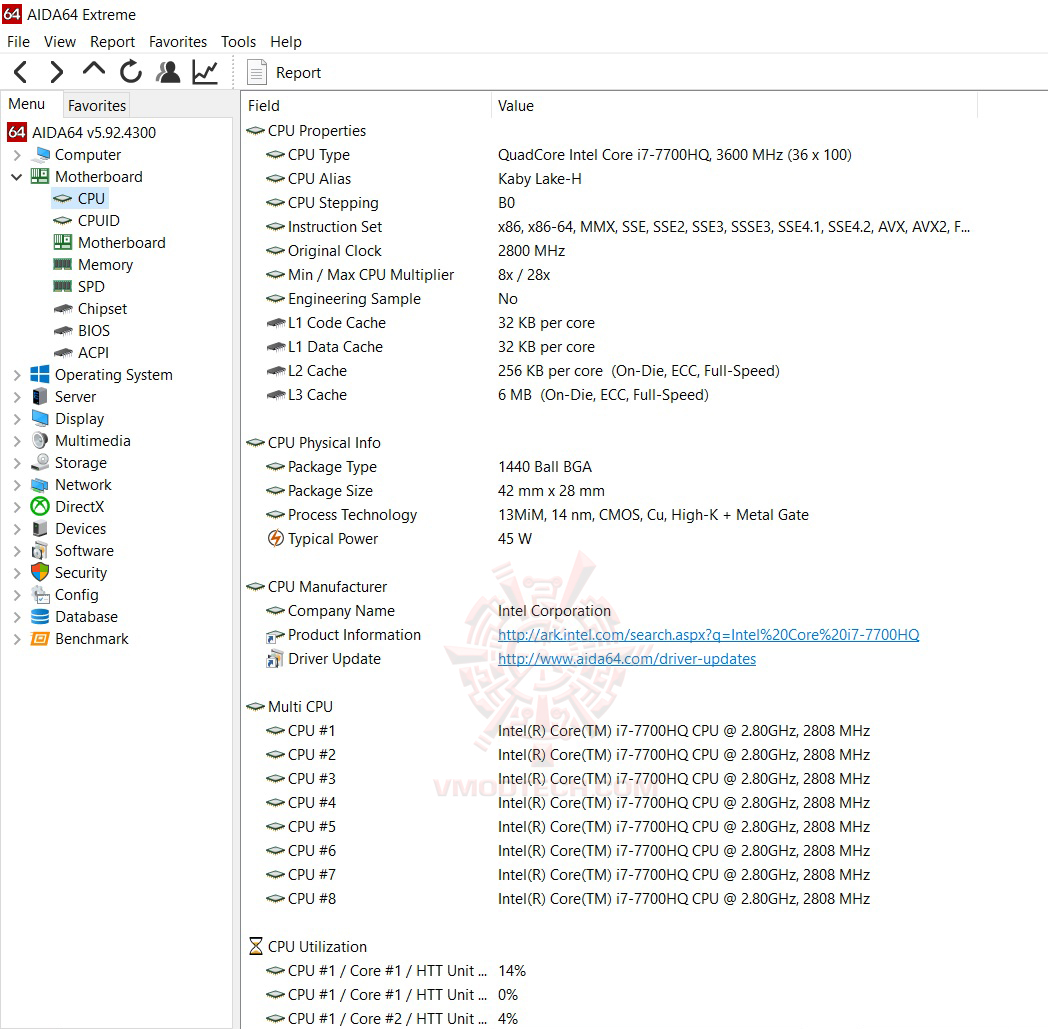Select the Config tree item
This screenshot has width=1048, height=1029.
tap(76, 595)
